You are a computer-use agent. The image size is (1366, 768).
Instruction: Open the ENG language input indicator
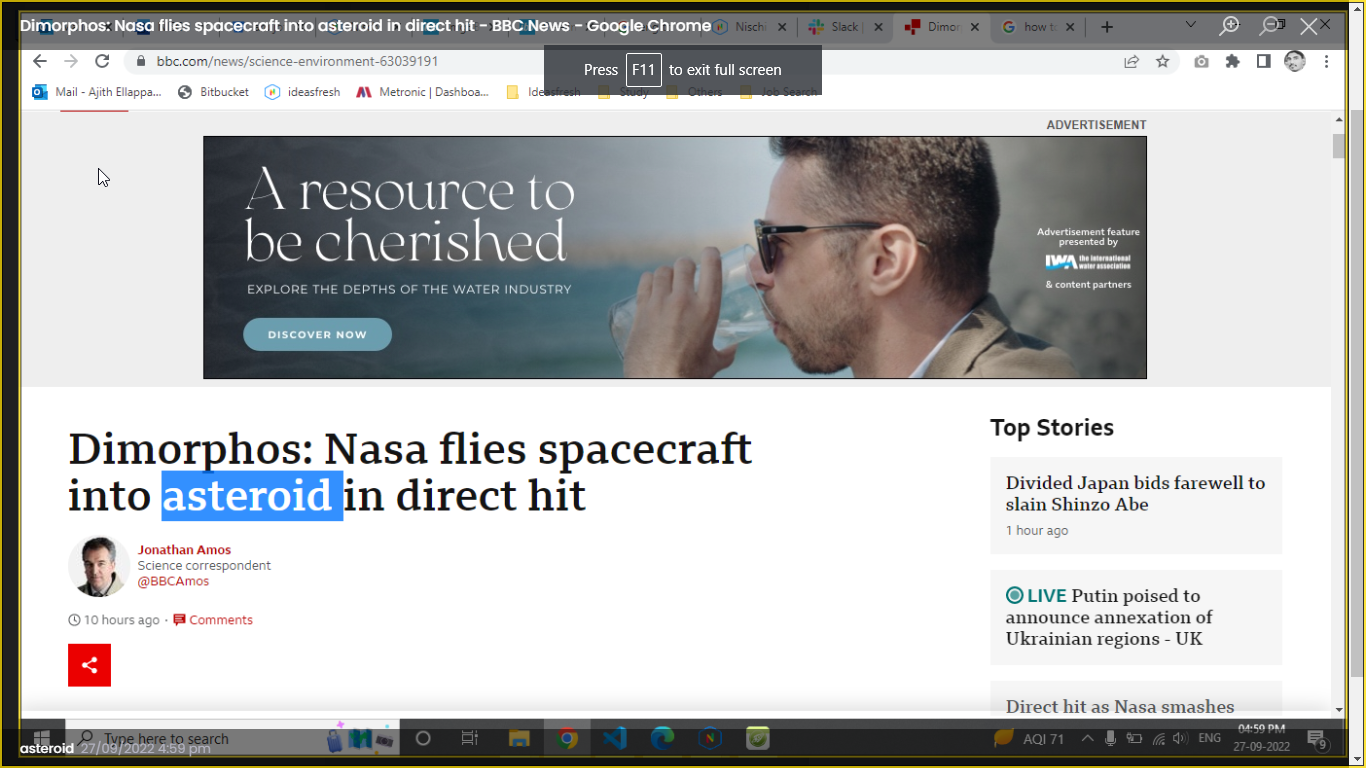pyautogui.click(x=1210, y=739)
